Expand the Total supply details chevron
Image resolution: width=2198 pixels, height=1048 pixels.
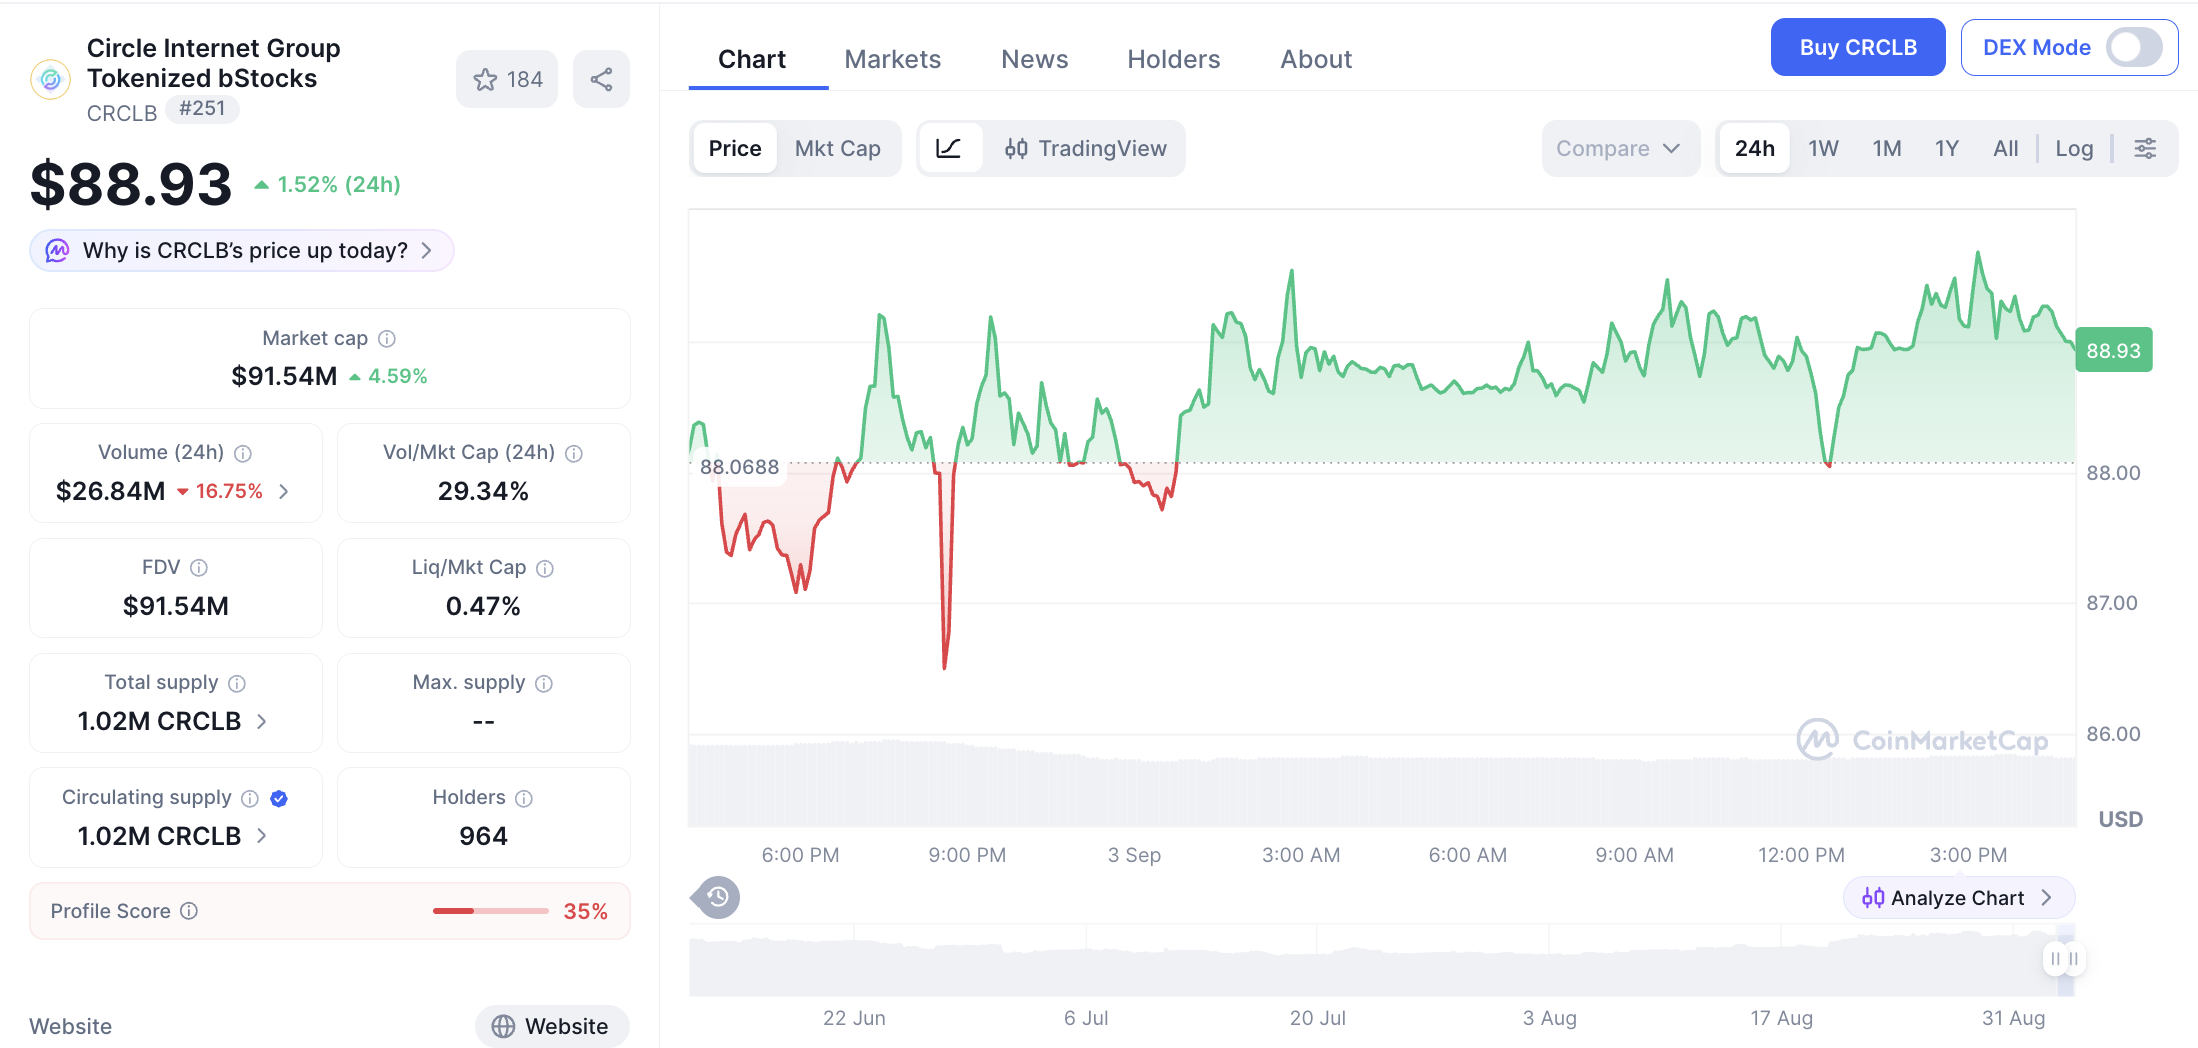coord(262,721)
